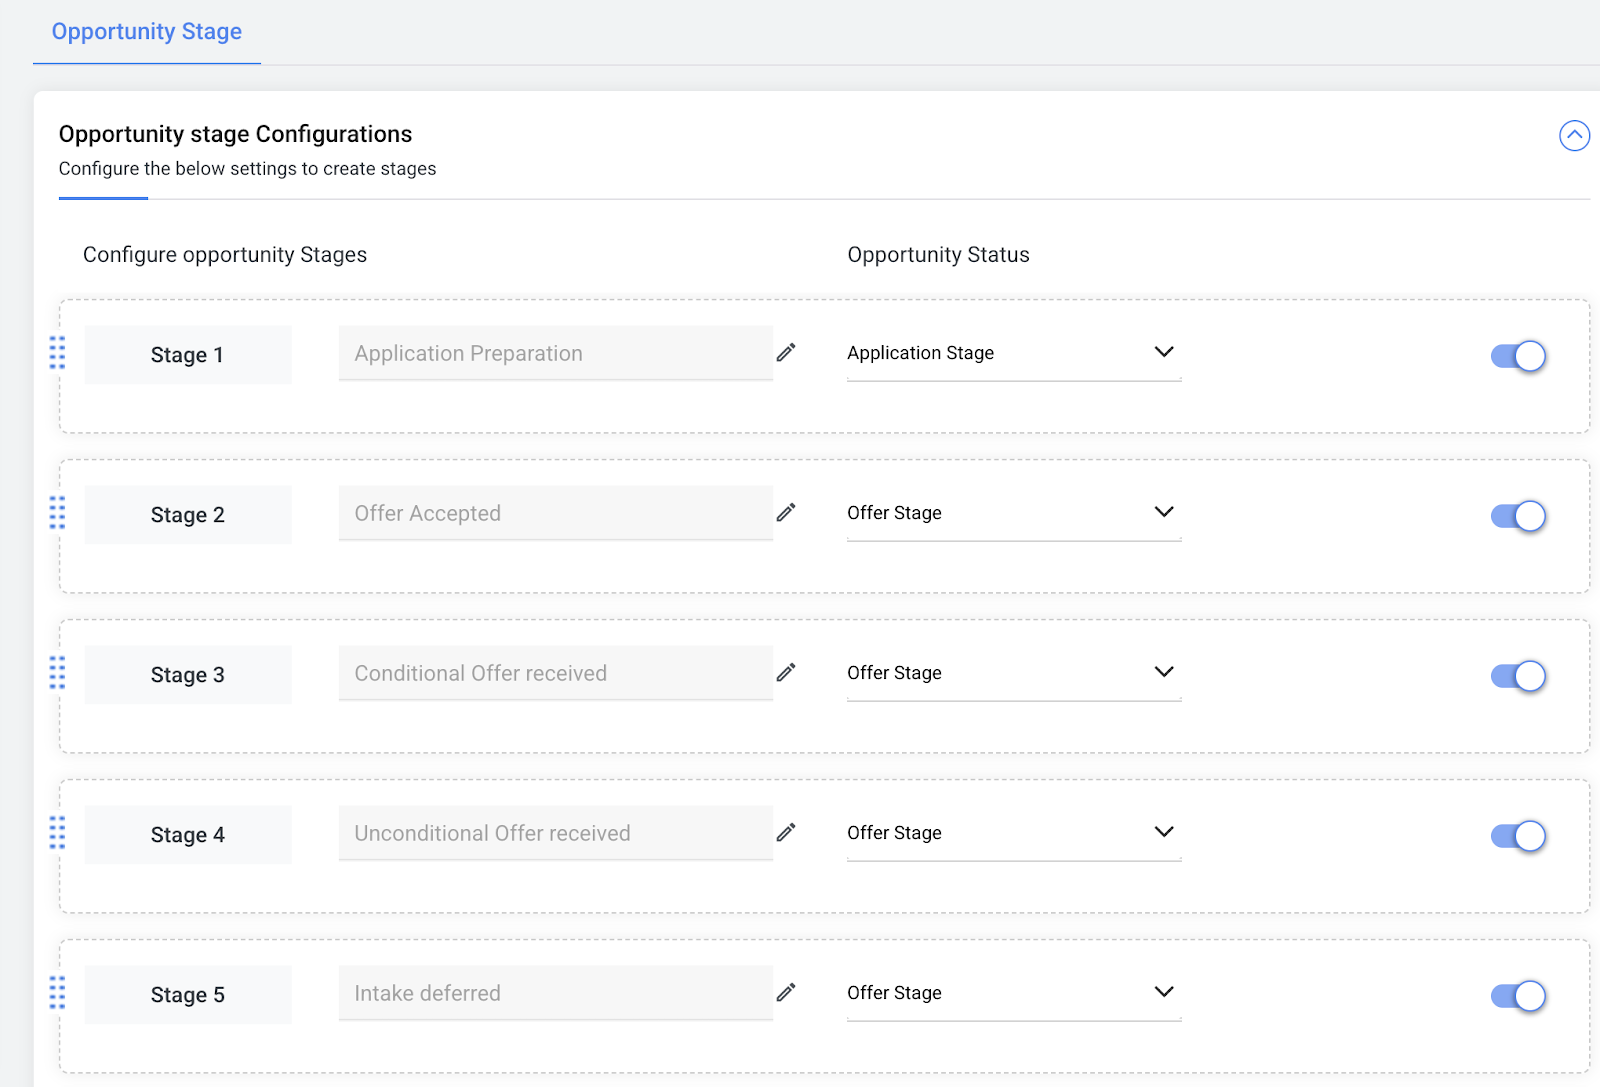1600x1087 pixels.
Task: Edit the Conditional Offer received stage name
Action: click(786, 673)
